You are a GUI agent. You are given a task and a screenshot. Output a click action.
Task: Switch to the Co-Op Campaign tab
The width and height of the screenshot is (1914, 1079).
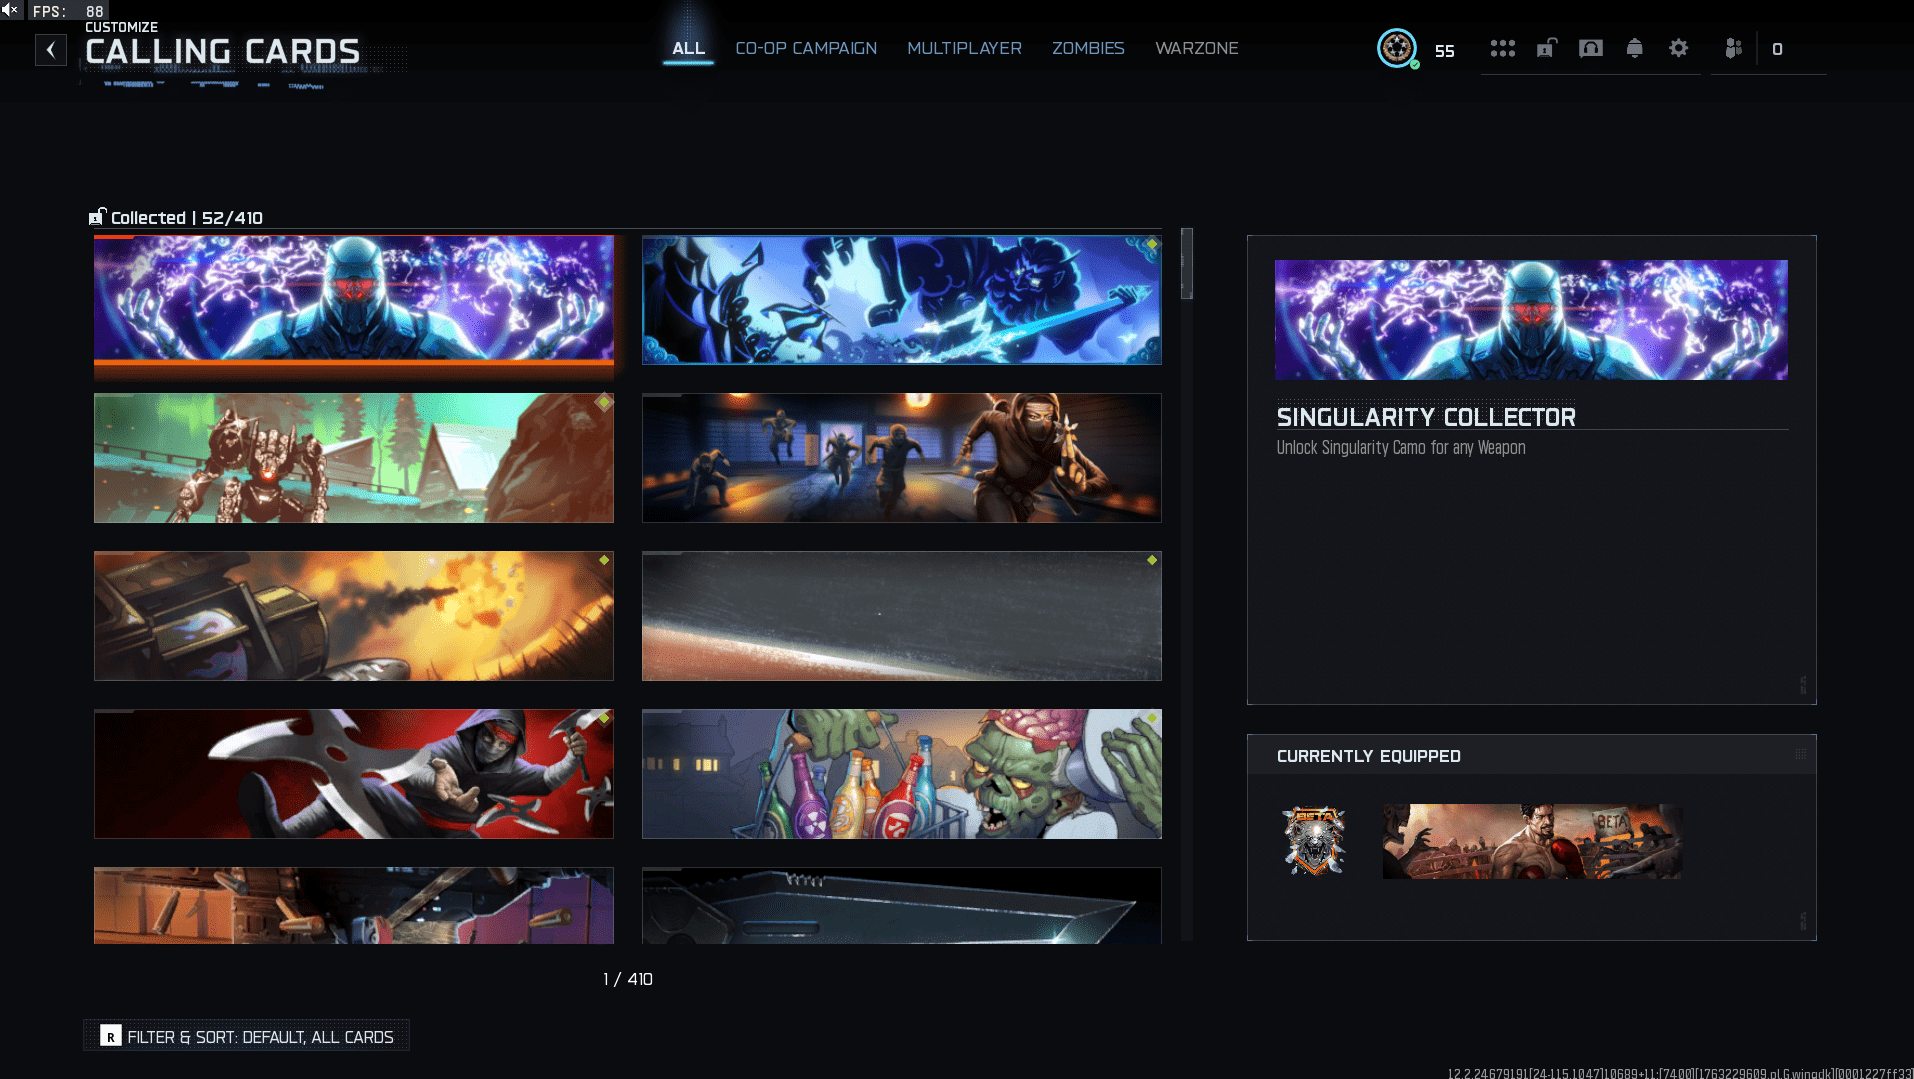pos(806,48)
